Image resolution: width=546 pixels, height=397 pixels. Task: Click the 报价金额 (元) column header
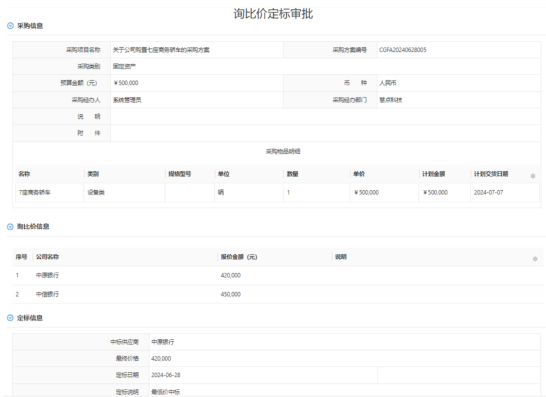coord(239,257)
